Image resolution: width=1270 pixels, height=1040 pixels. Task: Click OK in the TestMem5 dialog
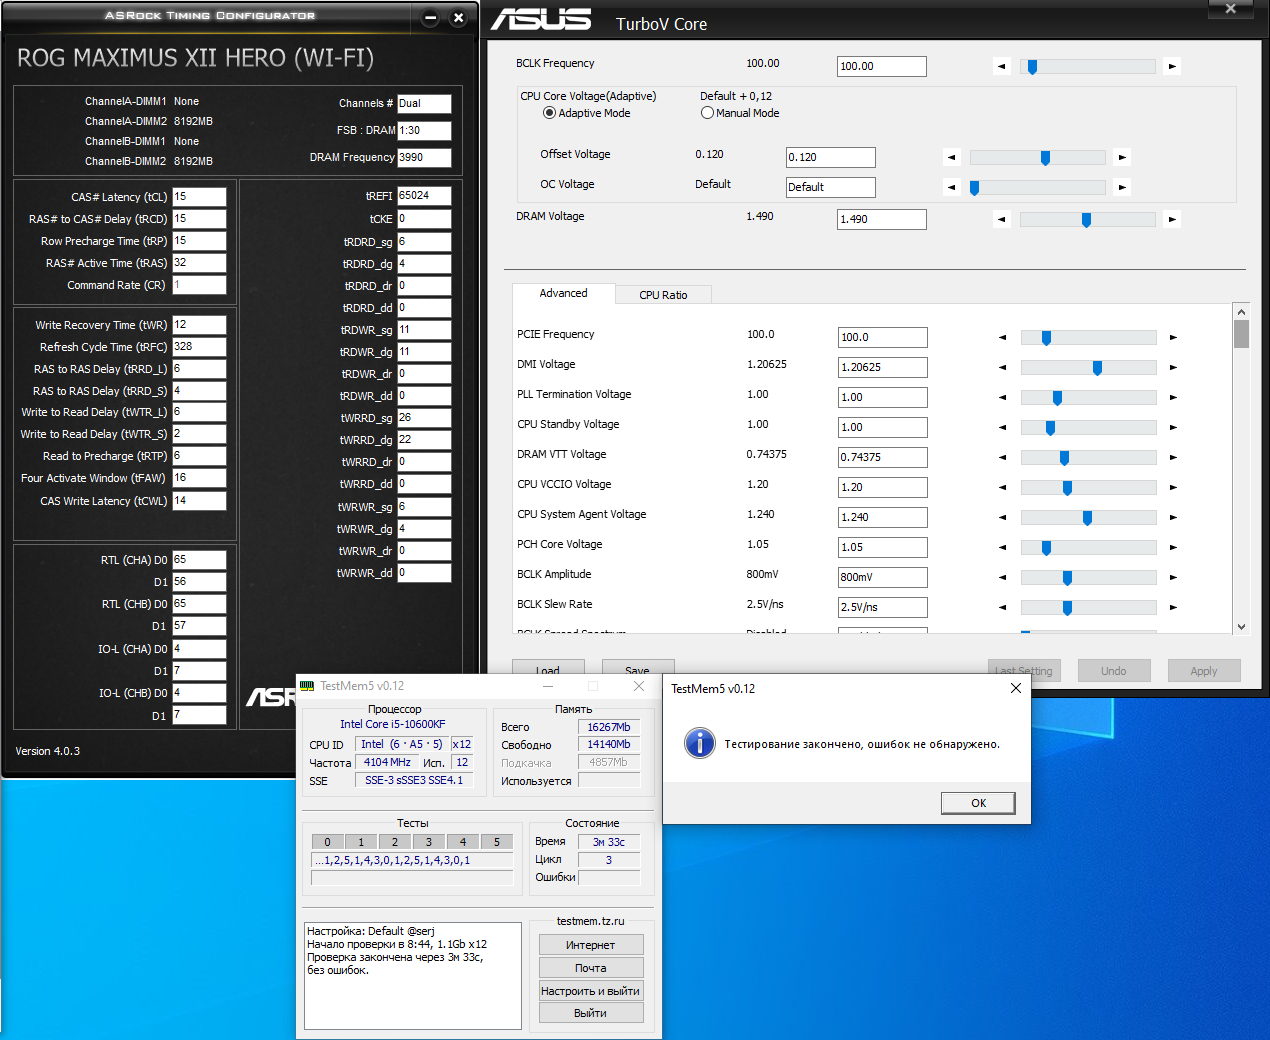[x=978, y=803]
